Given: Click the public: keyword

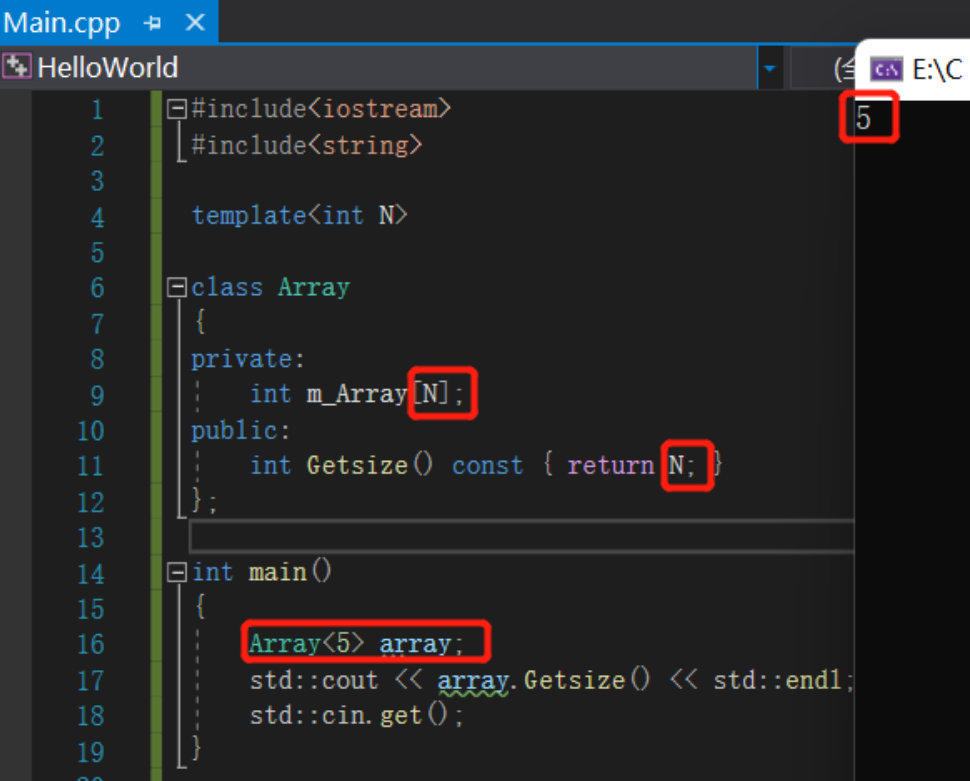Looking at the screenshot, I should point(240,431).
